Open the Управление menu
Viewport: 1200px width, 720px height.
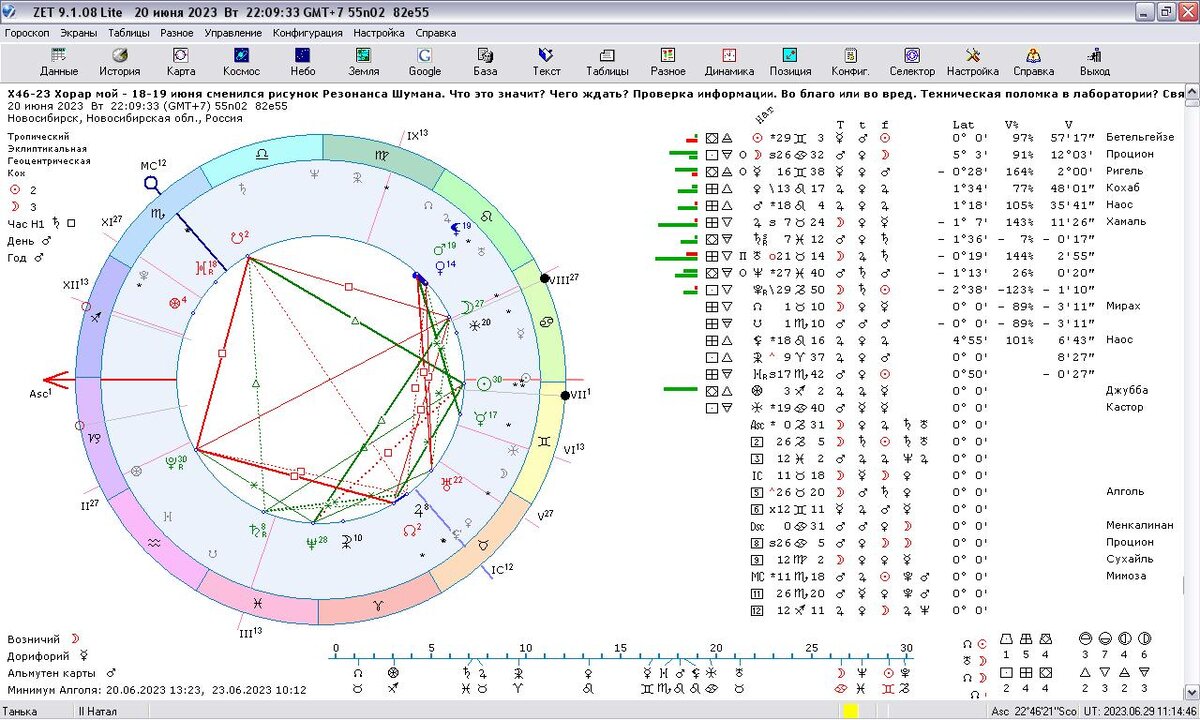point(233,32)
